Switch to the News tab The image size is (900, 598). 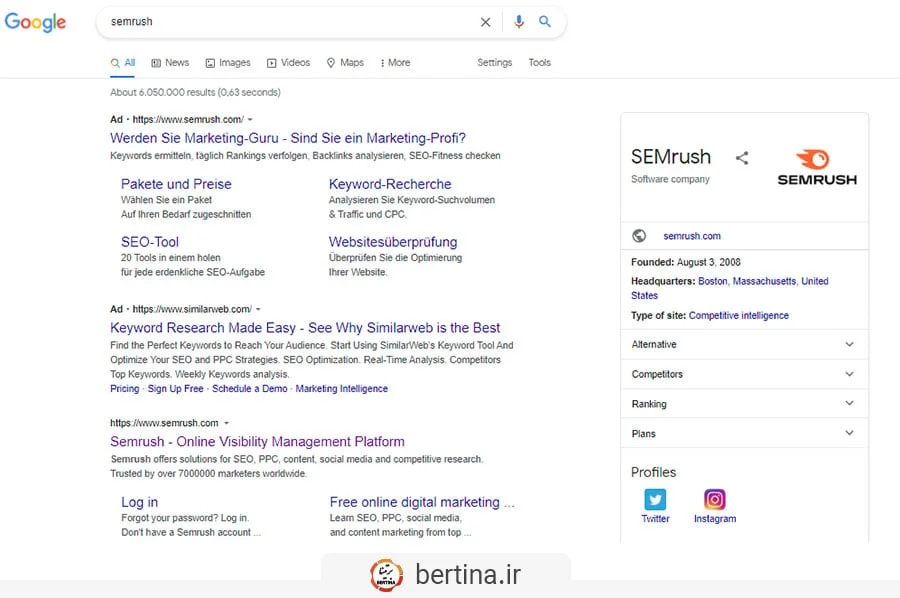point(170,63)
